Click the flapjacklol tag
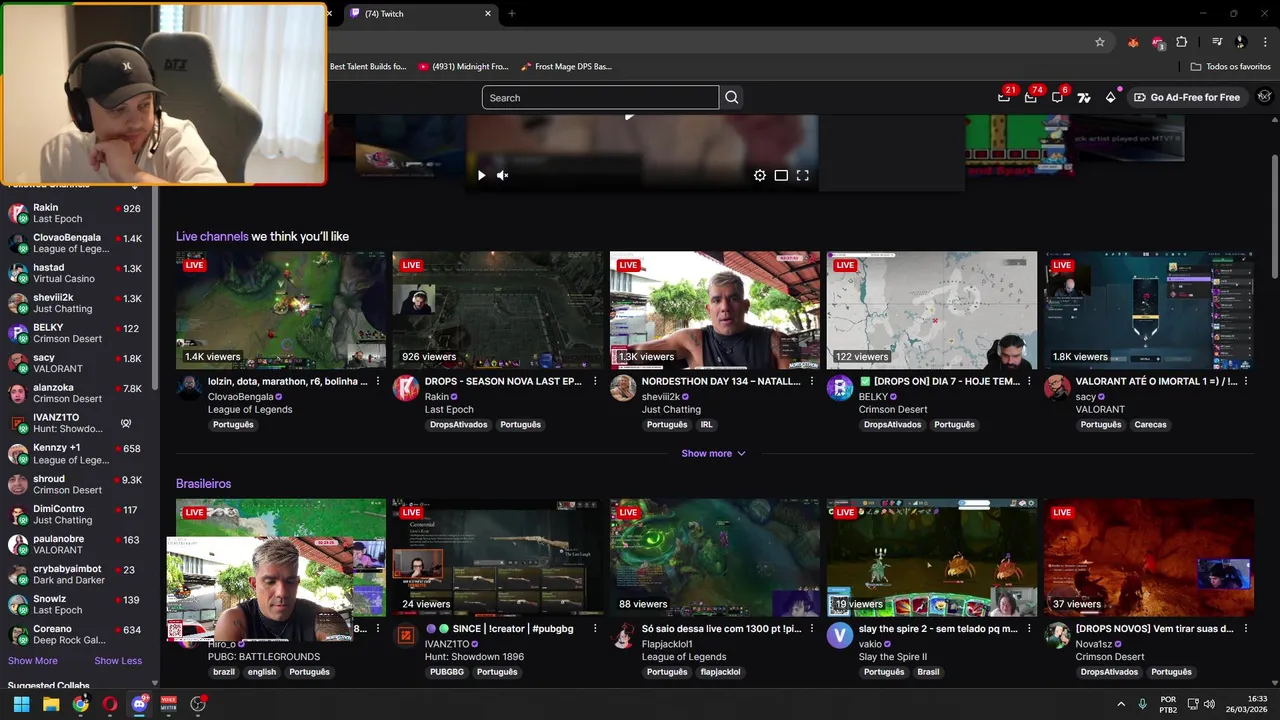 click(x=720, y=672)
